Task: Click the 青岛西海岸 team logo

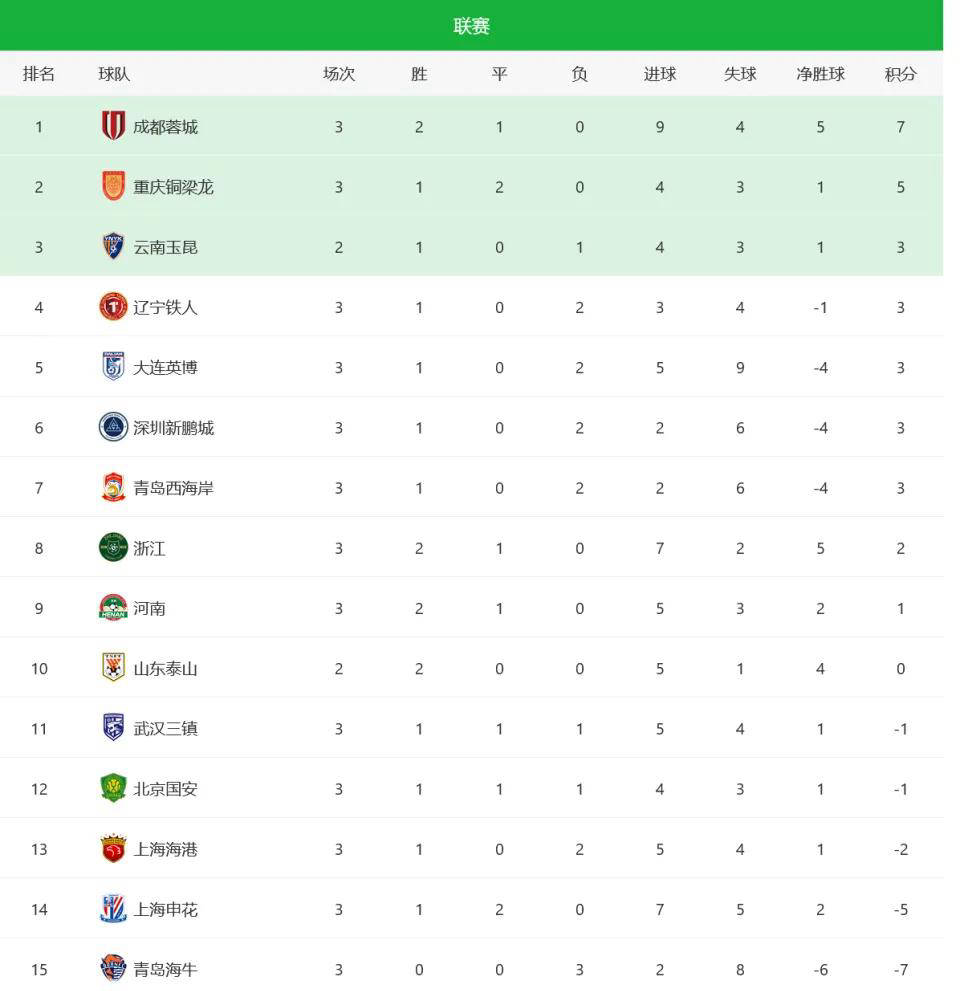Action: (x=113, y=488)
